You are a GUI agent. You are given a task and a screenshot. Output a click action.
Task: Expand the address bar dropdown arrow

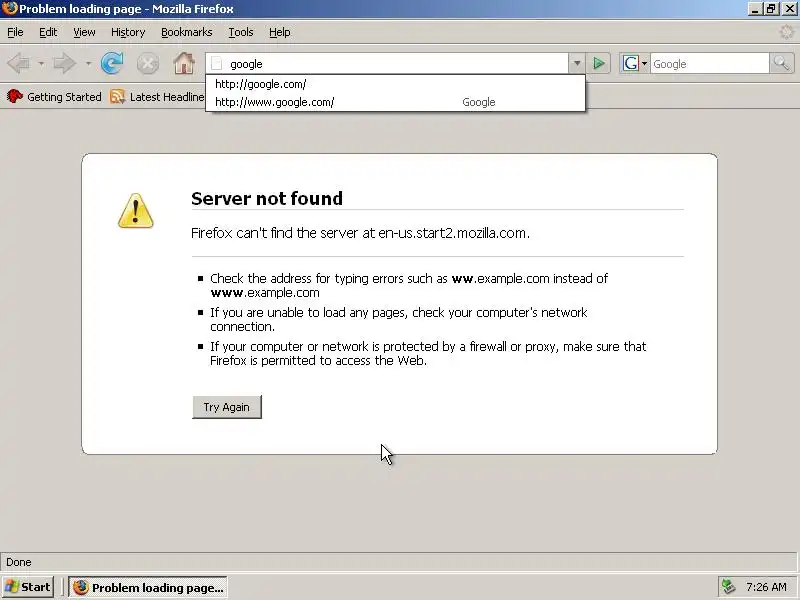coord(577,64)
